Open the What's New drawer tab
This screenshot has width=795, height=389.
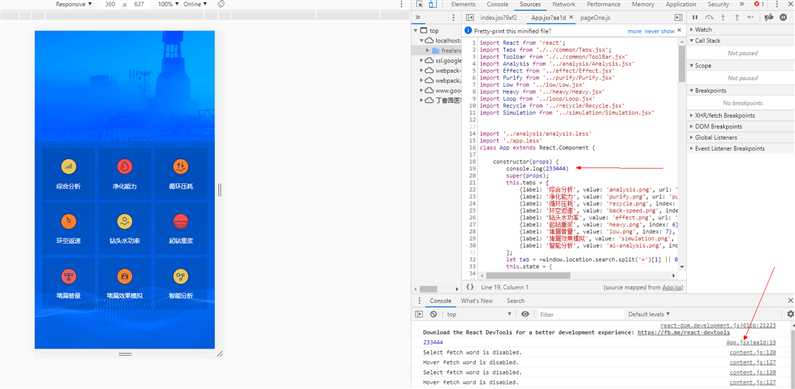click(477, 301)
